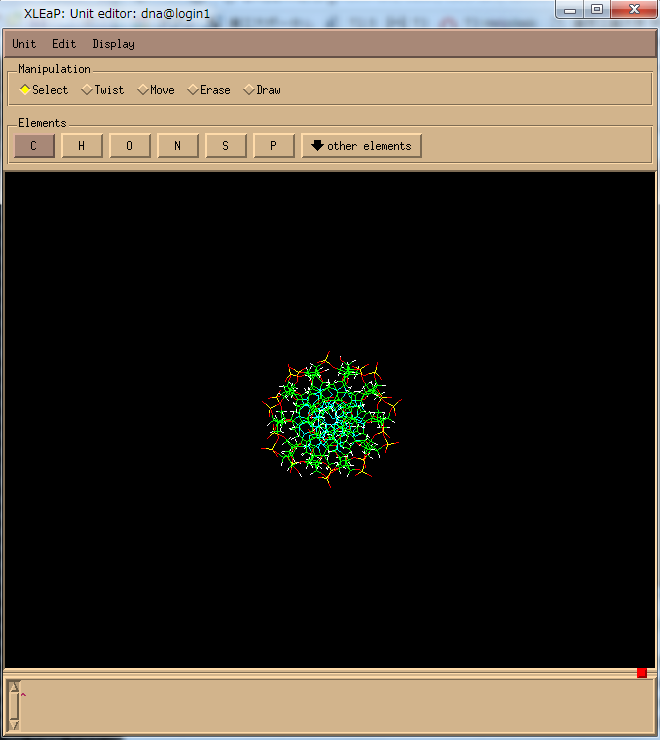The width and height of the screenshot is (660, 740).
Task: Open the Edit menu
Action: (x=64, y=44)
